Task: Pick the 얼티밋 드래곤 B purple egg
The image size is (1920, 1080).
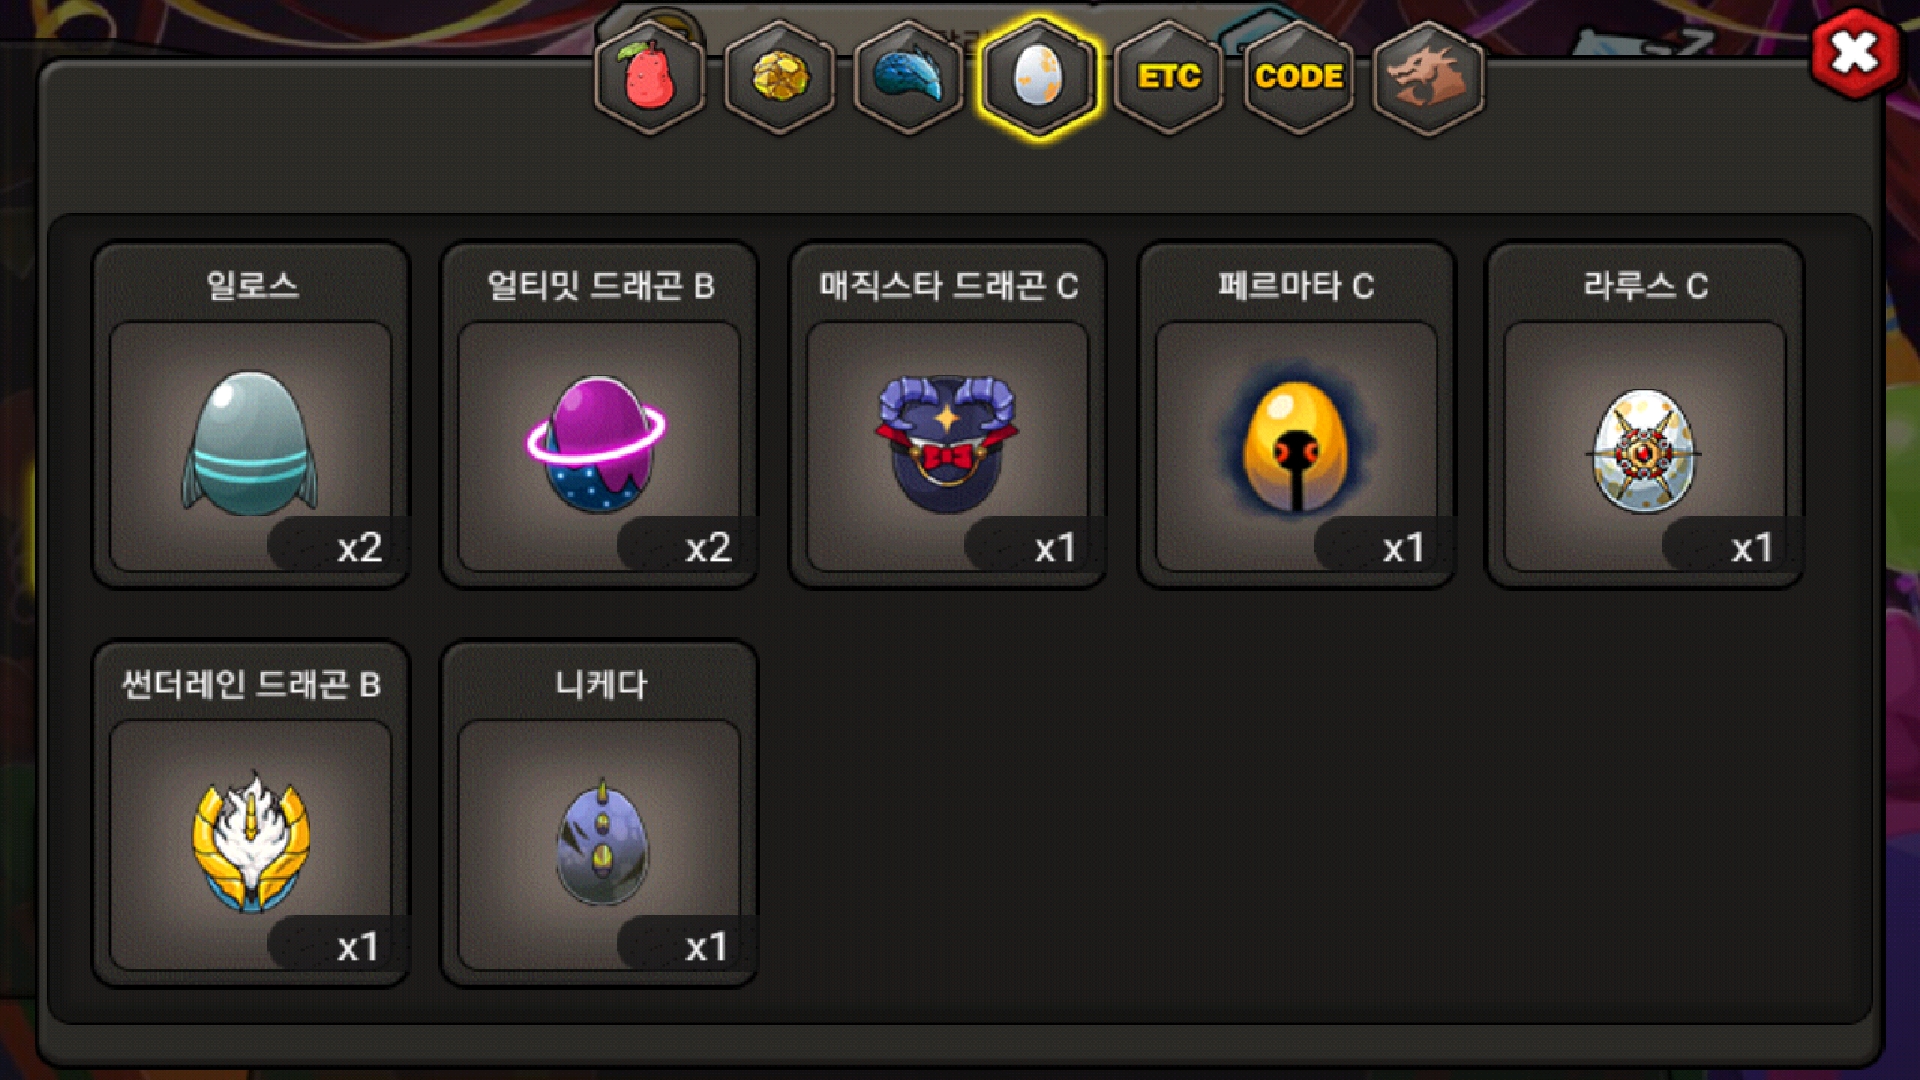Action: click(x=599, y=446)
